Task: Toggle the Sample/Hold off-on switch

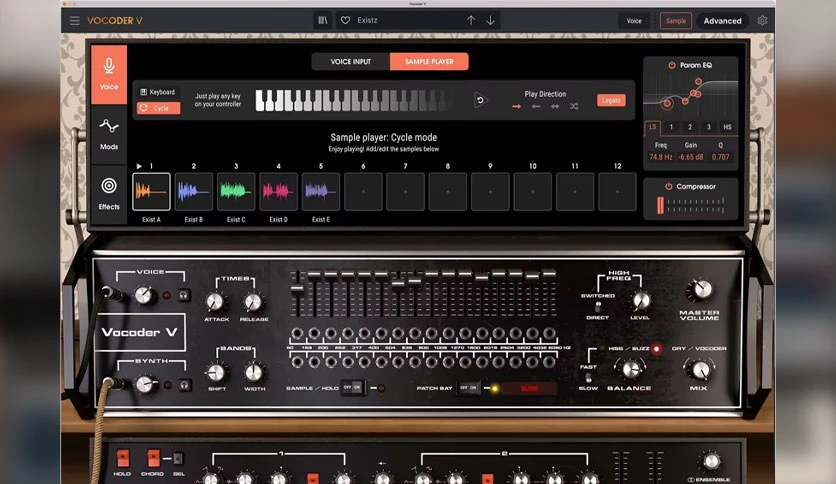Action: [352, 388]
